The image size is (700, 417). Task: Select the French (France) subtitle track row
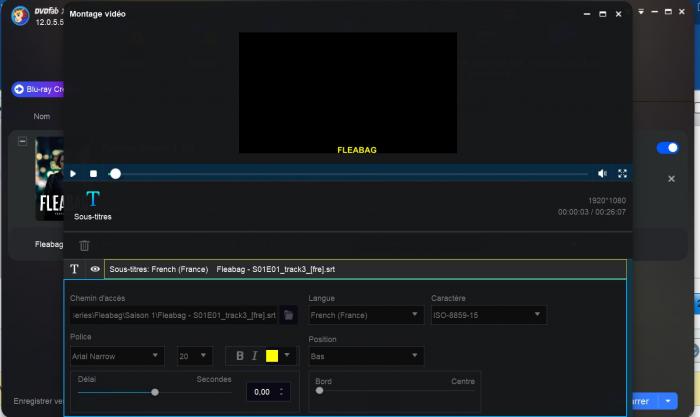click(x=365, y=269)
